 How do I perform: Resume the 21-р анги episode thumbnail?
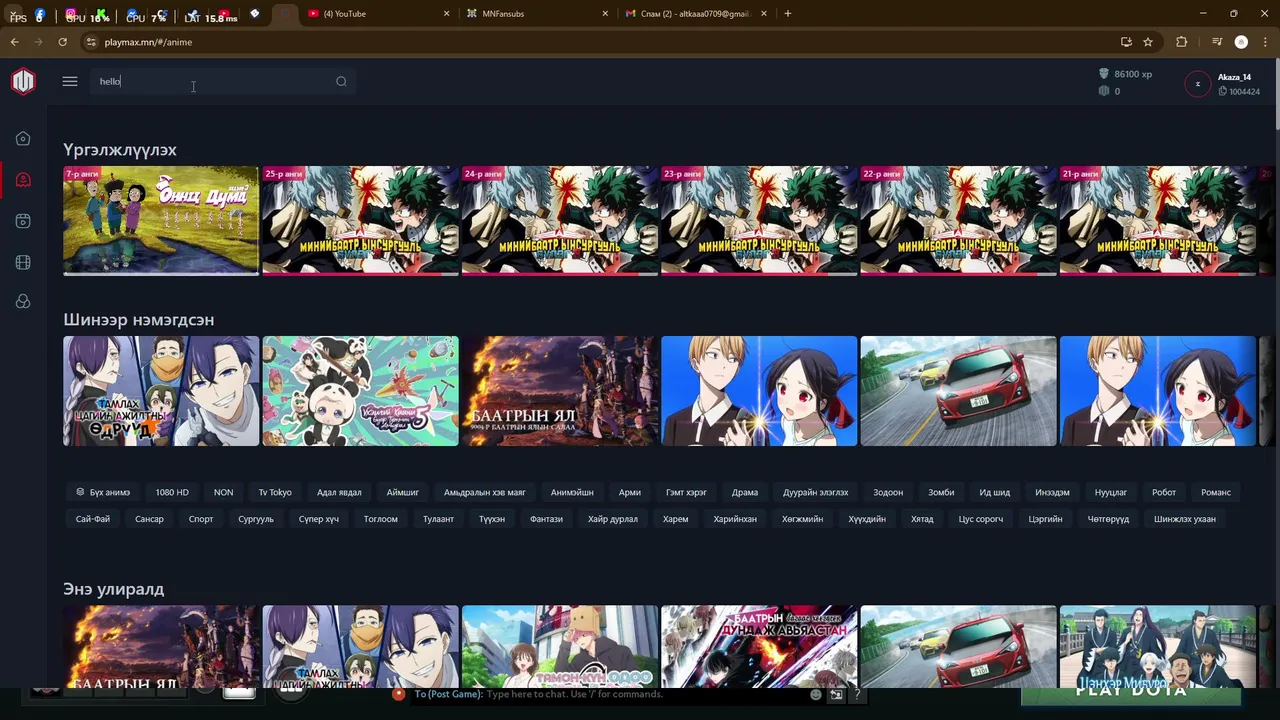point(1157,220)
